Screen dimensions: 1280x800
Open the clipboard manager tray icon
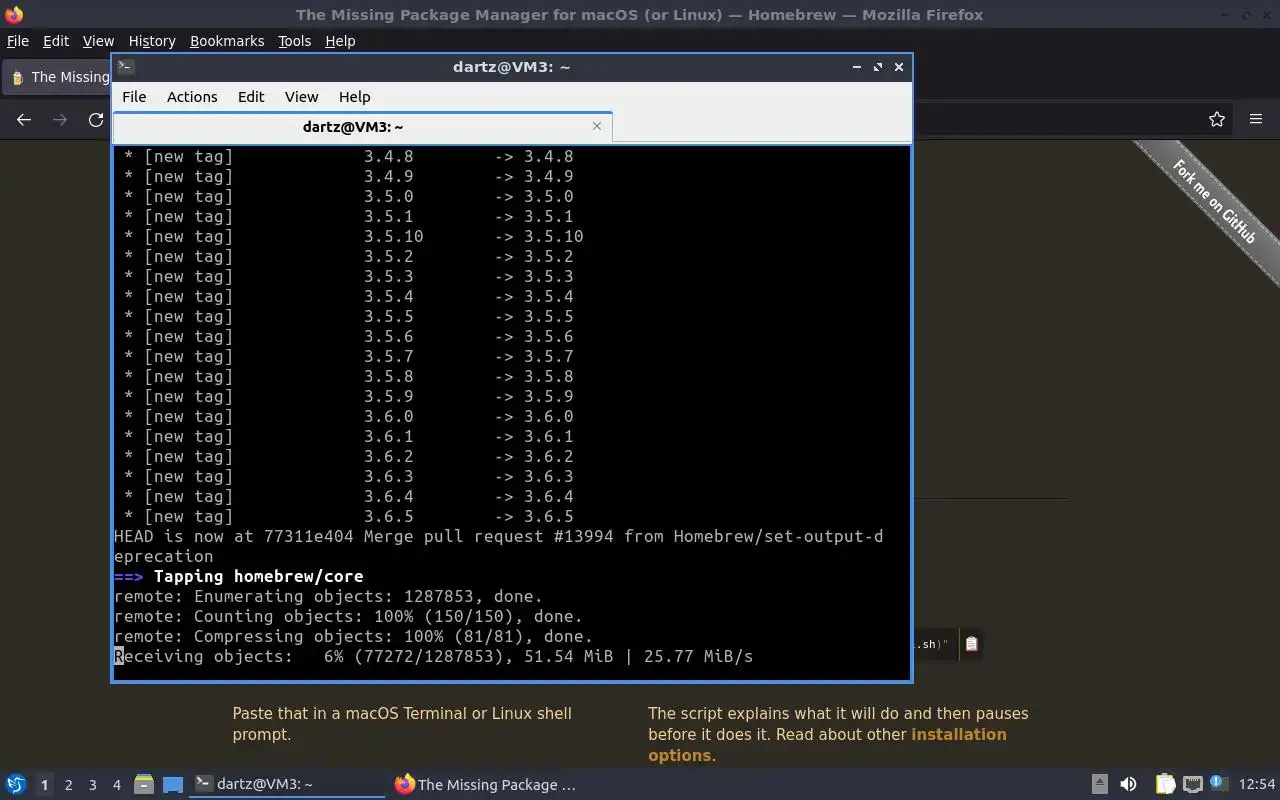[x=1165, y=784]
